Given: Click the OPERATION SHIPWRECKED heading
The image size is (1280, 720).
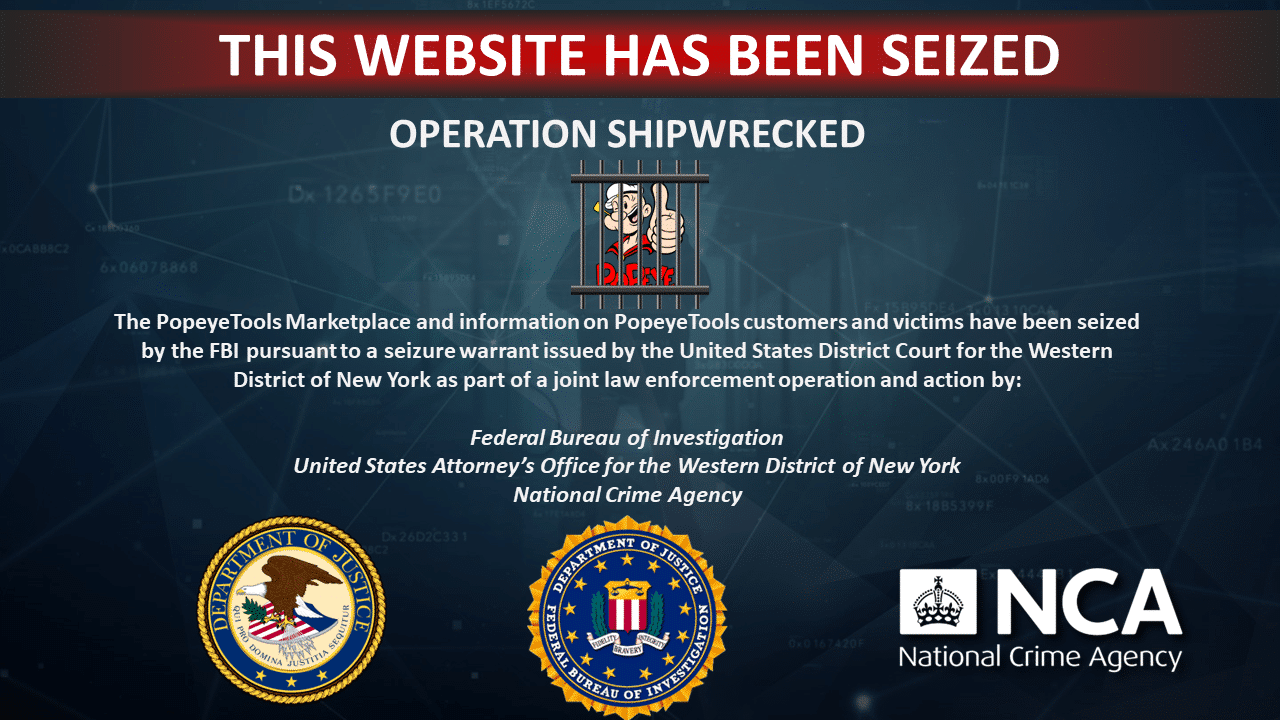Looking at the screenshot, I should [x=627, y=134].
